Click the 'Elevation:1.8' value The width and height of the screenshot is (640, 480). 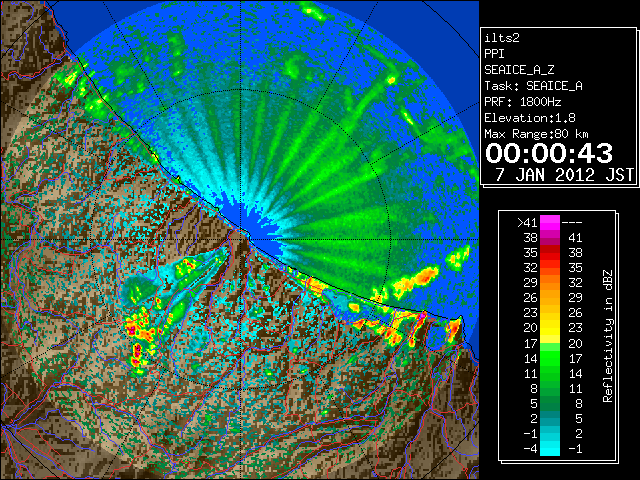pos(530,118)
